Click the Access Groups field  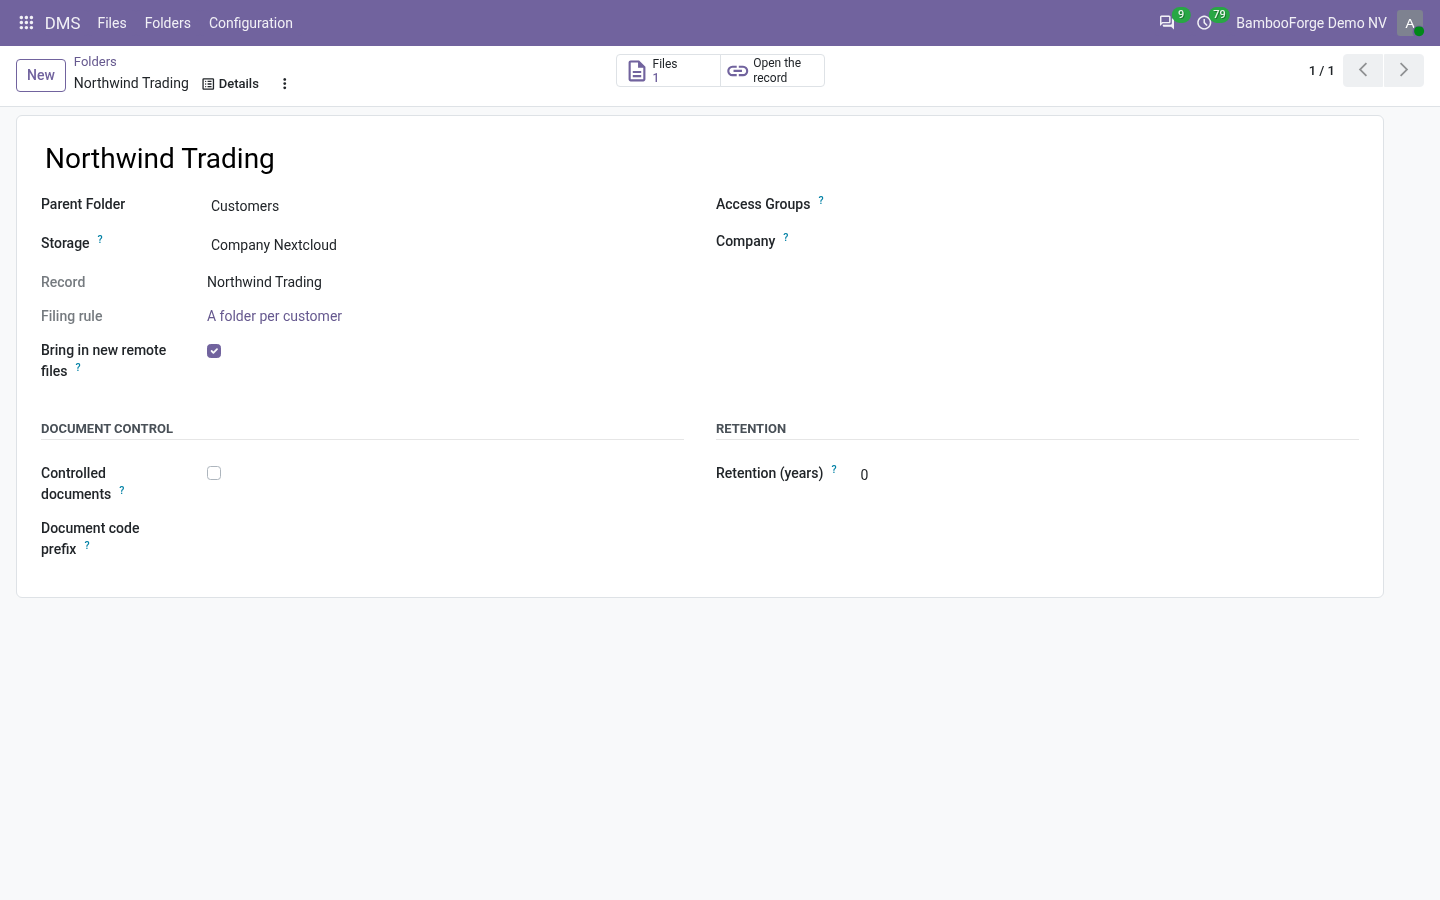point(1107,205)
